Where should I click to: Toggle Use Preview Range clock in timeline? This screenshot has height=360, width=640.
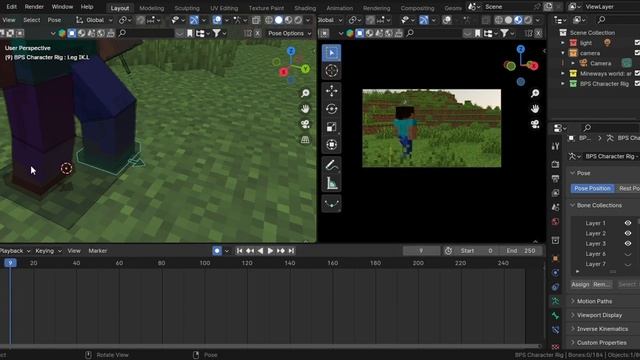(x=448, y=251)
